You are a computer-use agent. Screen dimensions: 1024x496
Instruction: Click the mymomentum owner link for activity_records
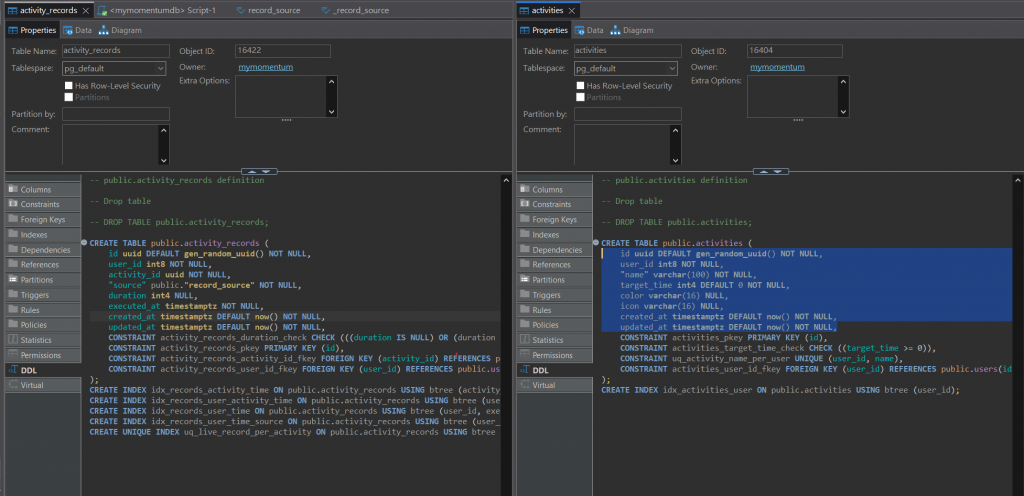(x=265, y=67)
